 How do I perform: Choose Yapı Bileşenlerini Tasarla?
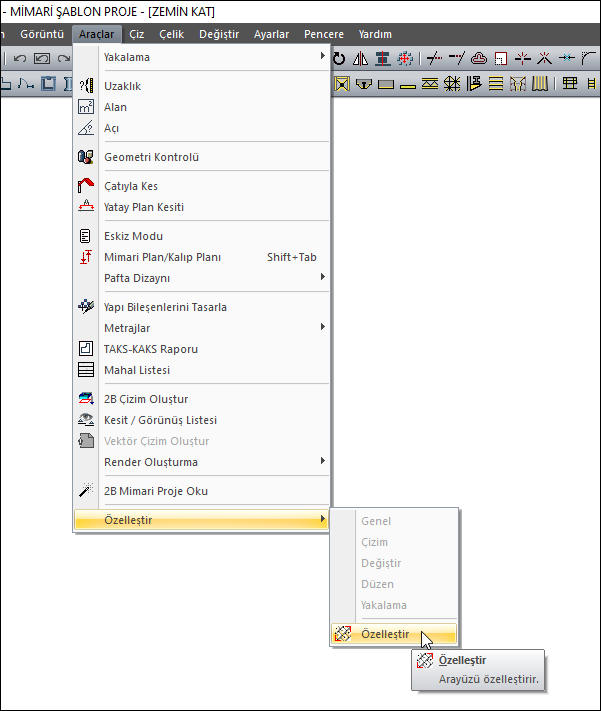pyautogui.click(x=202, y=307)
